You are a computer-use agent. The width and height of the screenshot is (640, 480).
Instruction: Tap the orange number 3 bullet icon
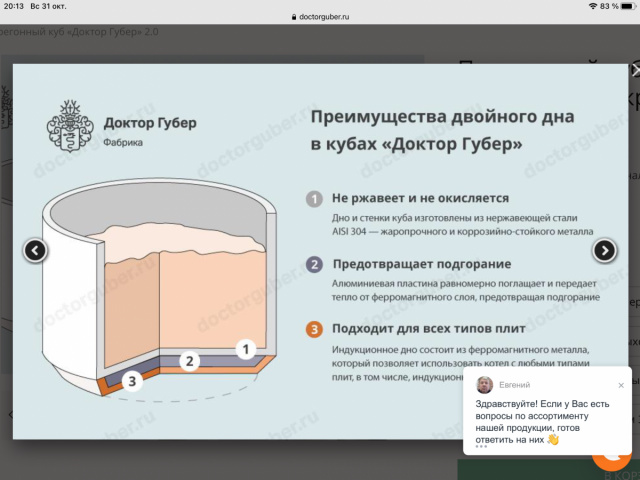click(x=314, y=330)
